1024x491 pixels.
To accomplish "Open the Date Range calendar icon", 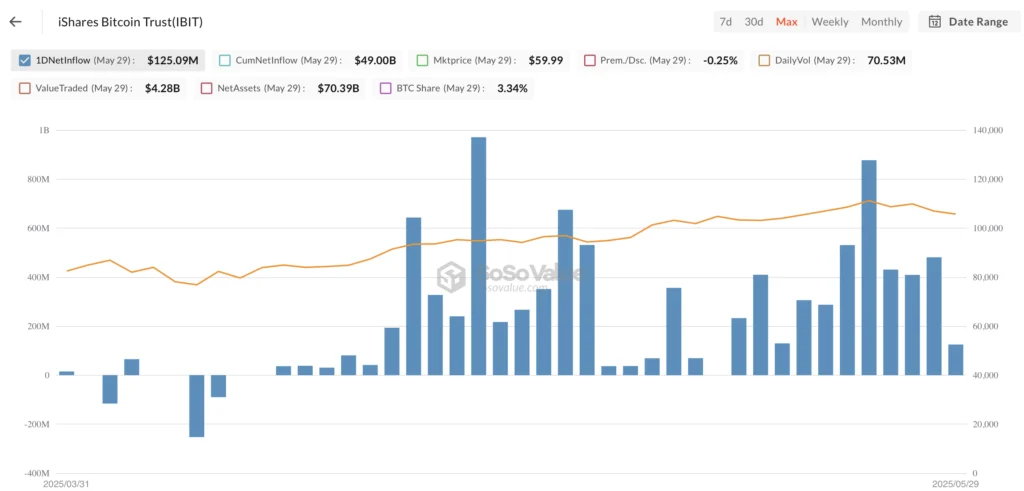I will coord(935,22).
